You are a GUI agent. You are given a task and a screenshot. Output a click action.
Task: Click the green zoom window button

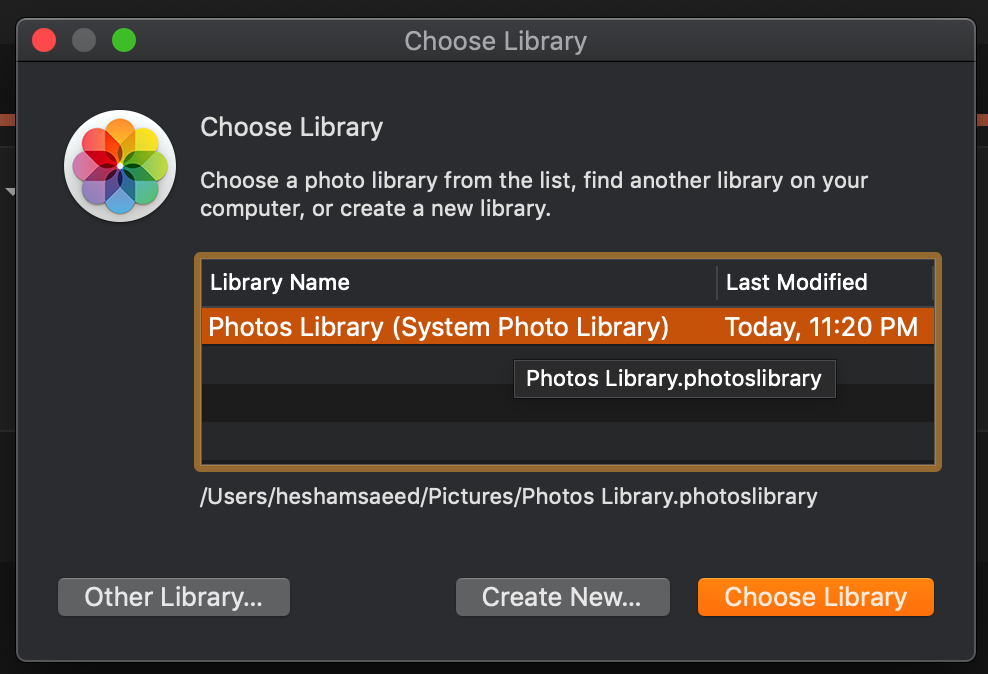[123, 41]
